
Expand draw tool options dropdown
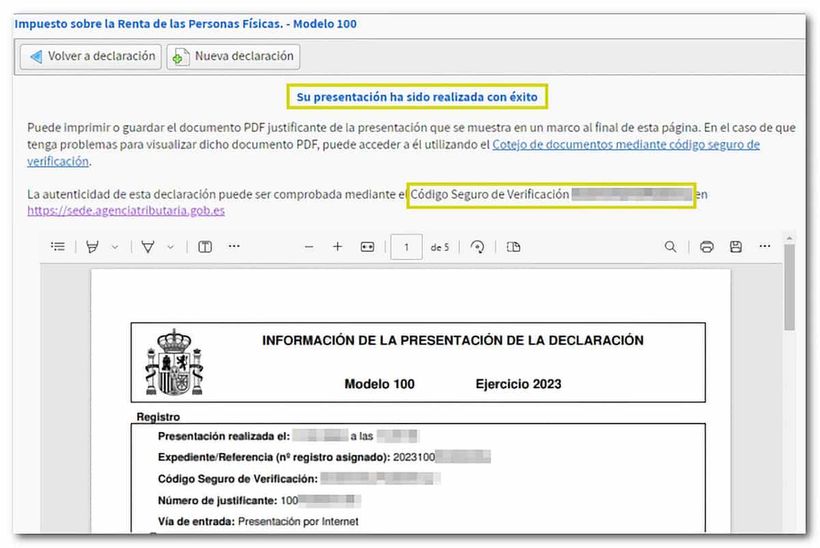pos(170,247)
